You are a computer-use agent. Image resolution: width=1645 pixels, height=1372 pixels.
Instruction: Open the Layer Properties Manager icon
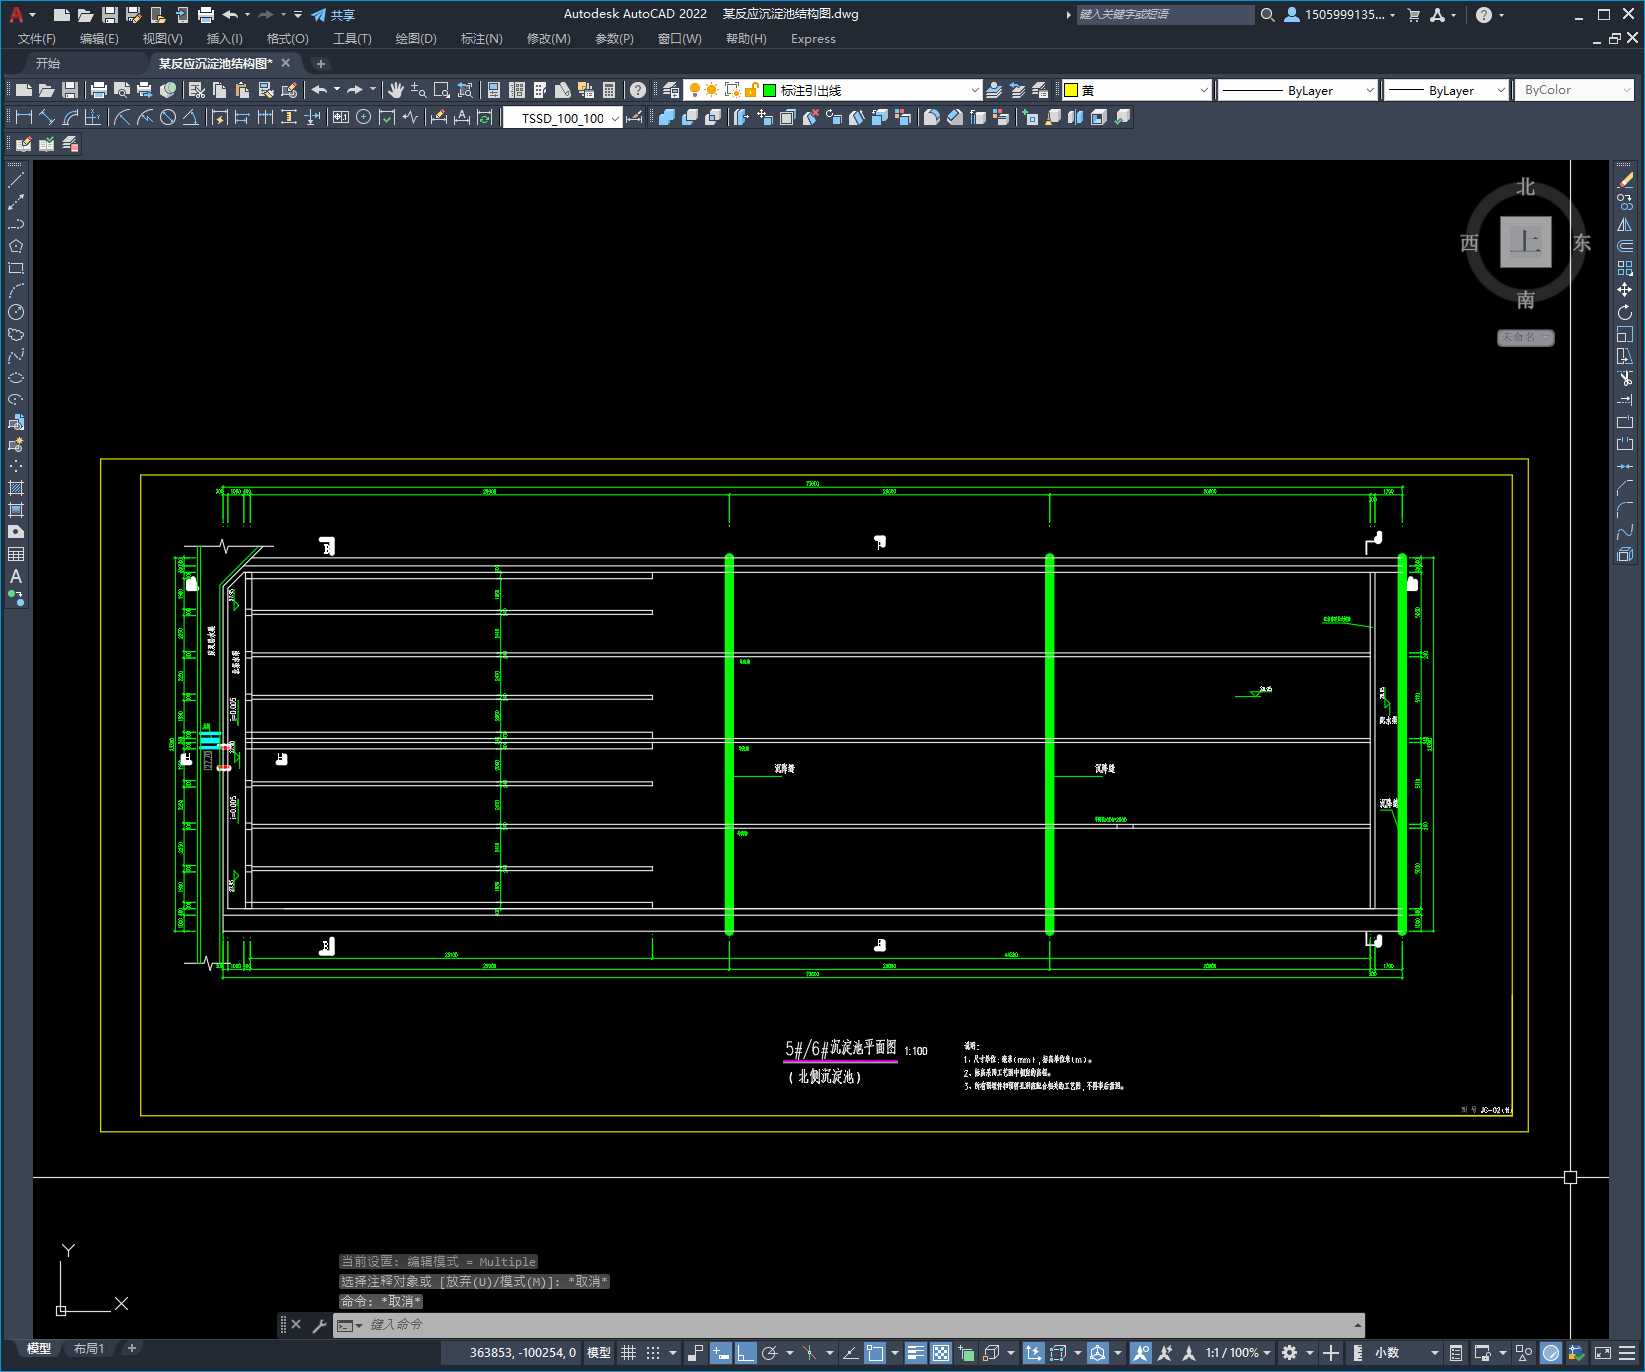671,90
